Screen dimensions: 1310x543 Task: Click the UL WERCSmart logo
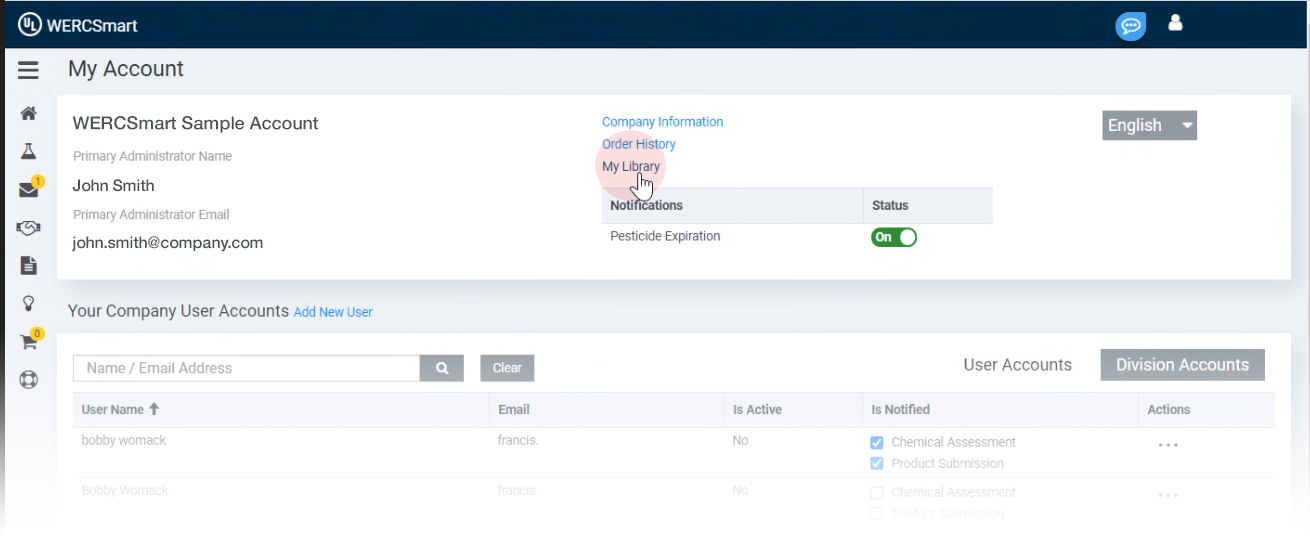[78, 24]
